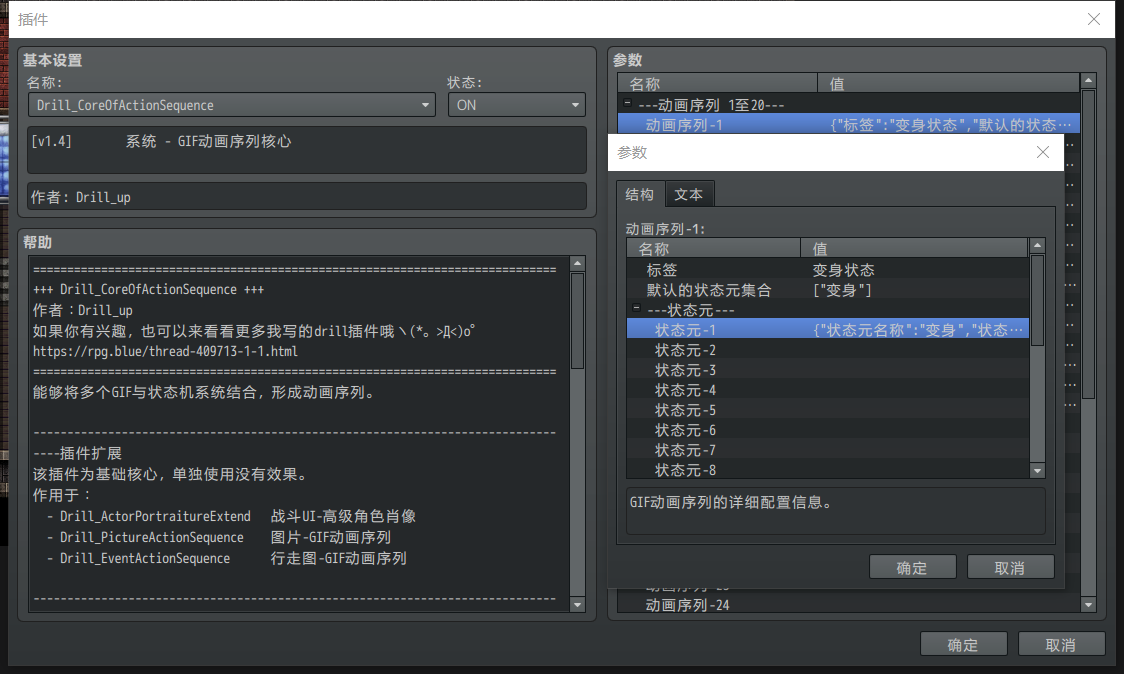The image size is (1124, 674).
Task: Click the scroll-down arrow of the 状态元 list
Action: point(1037,470)
